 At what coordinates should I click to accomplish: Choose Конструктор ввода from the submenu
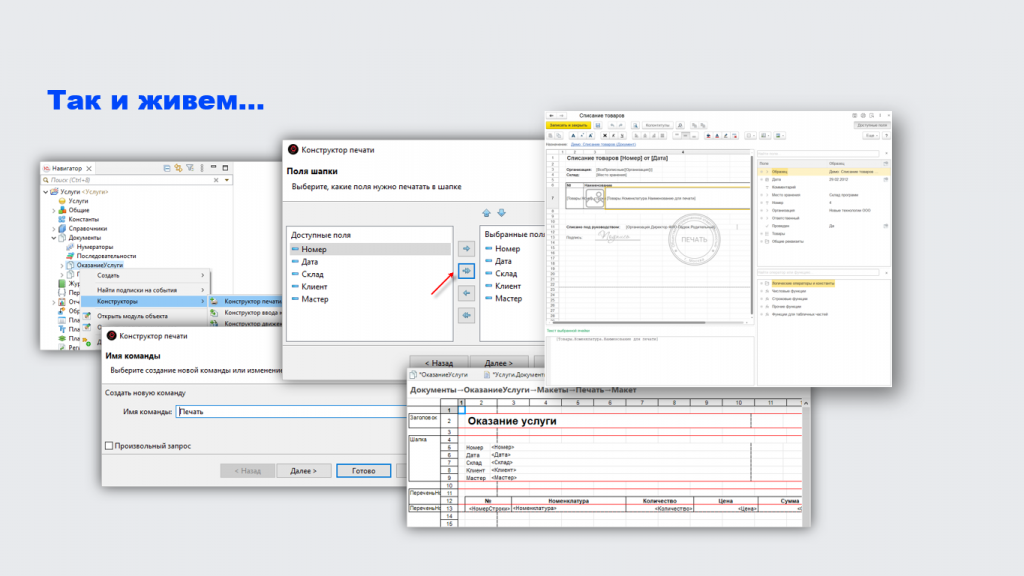pos(246,313)
